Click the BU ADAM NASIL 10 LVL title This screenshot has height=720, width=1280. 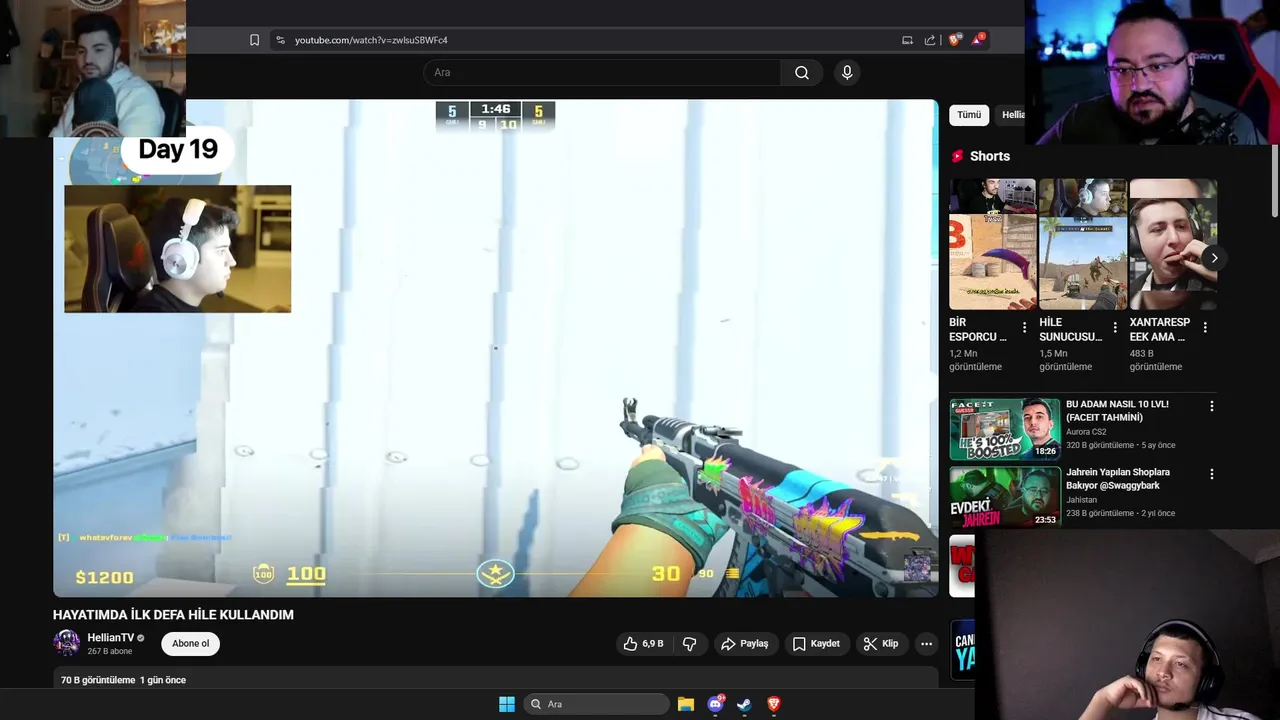(x=1117, y=411)
